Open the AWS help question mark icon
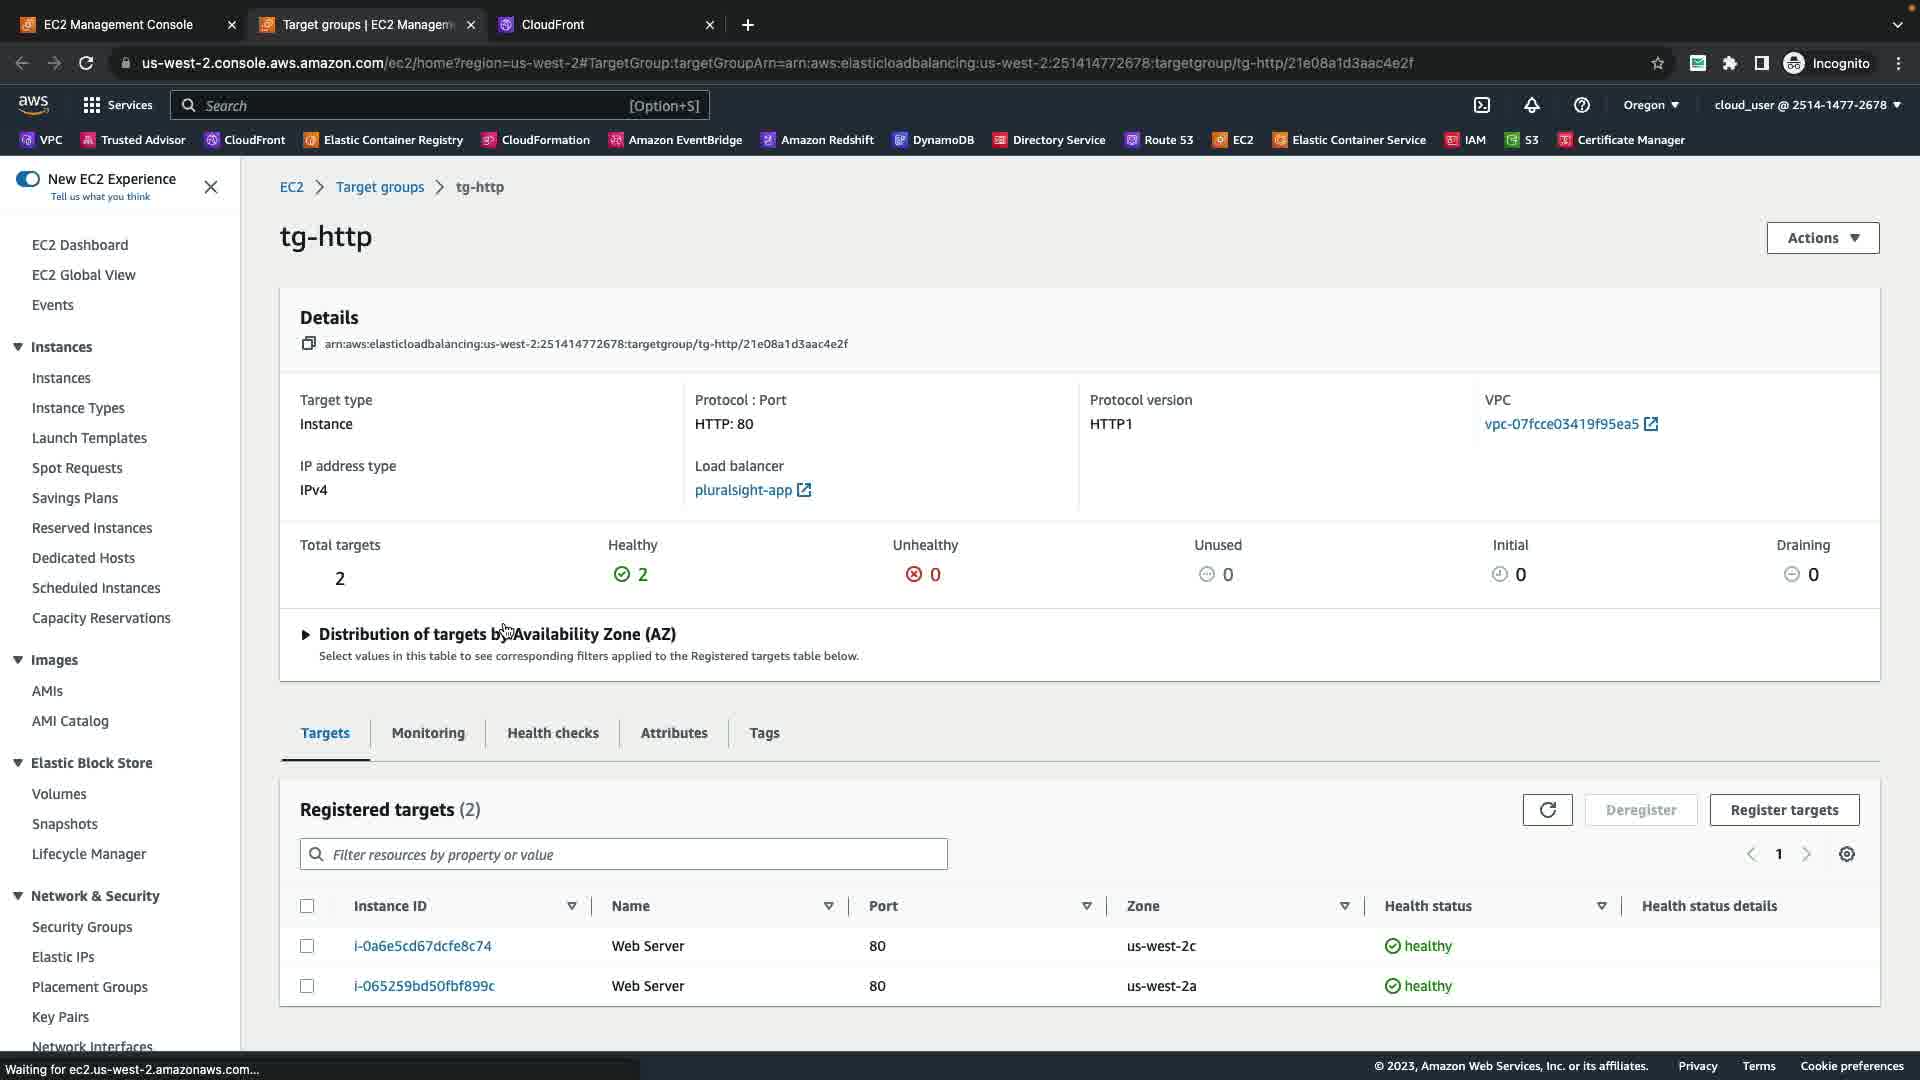The image size is (1920, 1080). (x=1581, y=105)
